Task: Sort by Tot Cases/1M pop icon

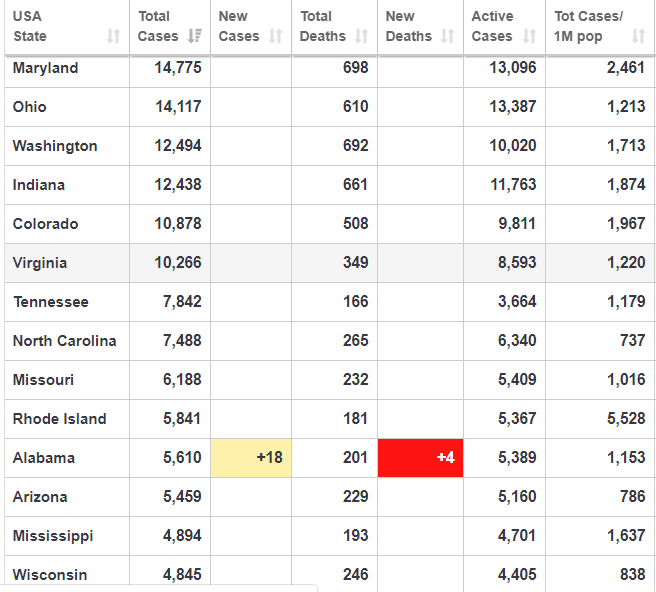Action: [639, 36]
